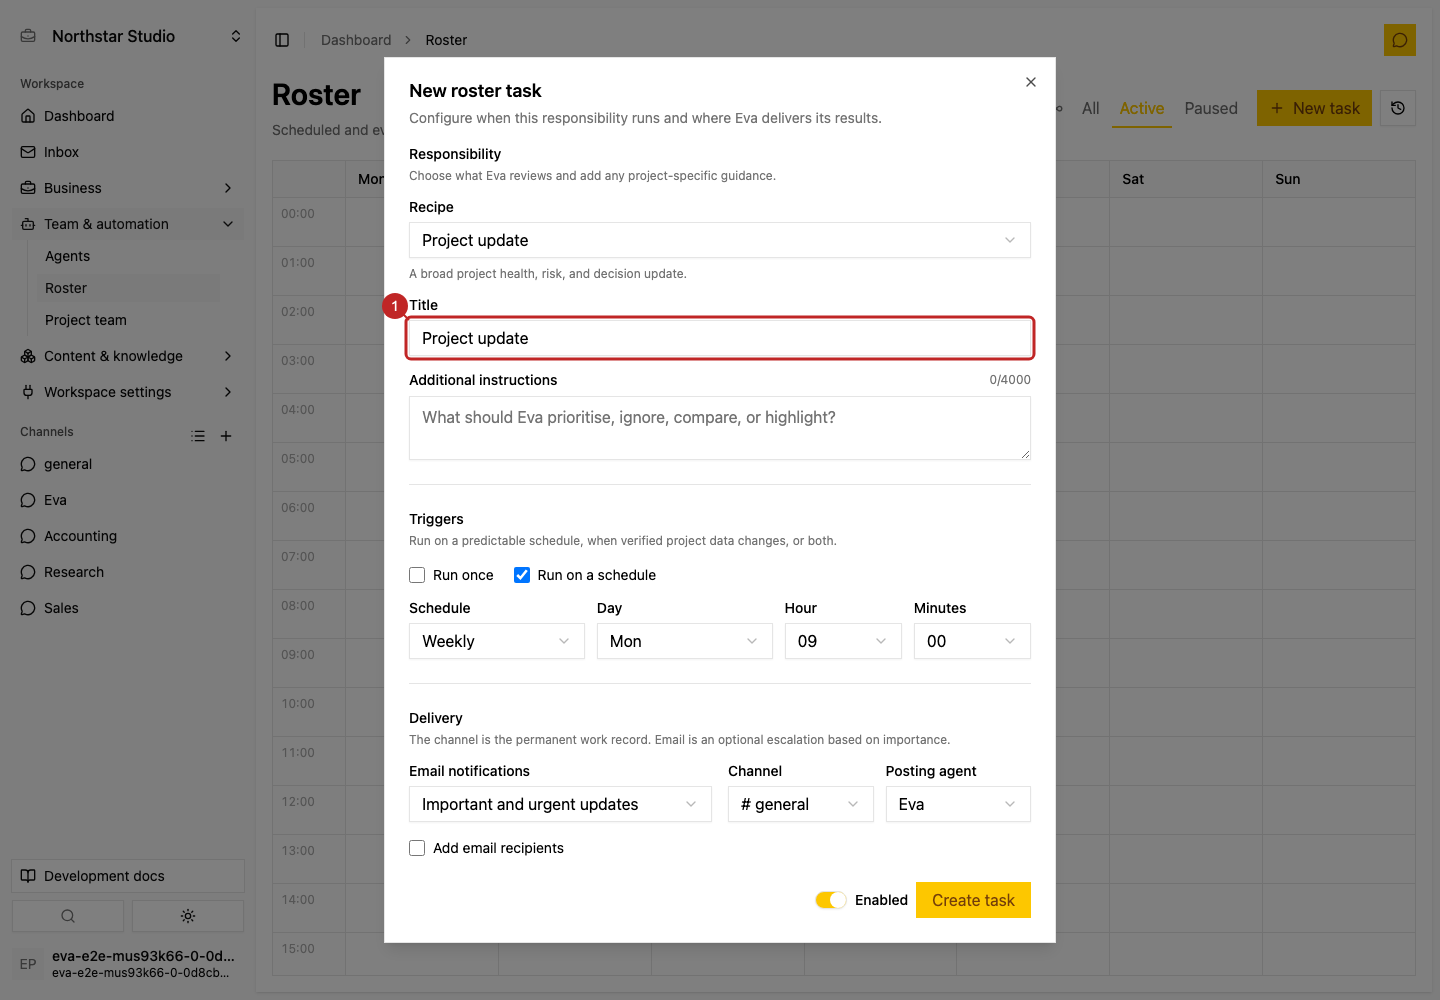Viewport: 1440px width, 1000px height.
Task: Click the Business briefcase icon
Action: (x=28, y=188)
